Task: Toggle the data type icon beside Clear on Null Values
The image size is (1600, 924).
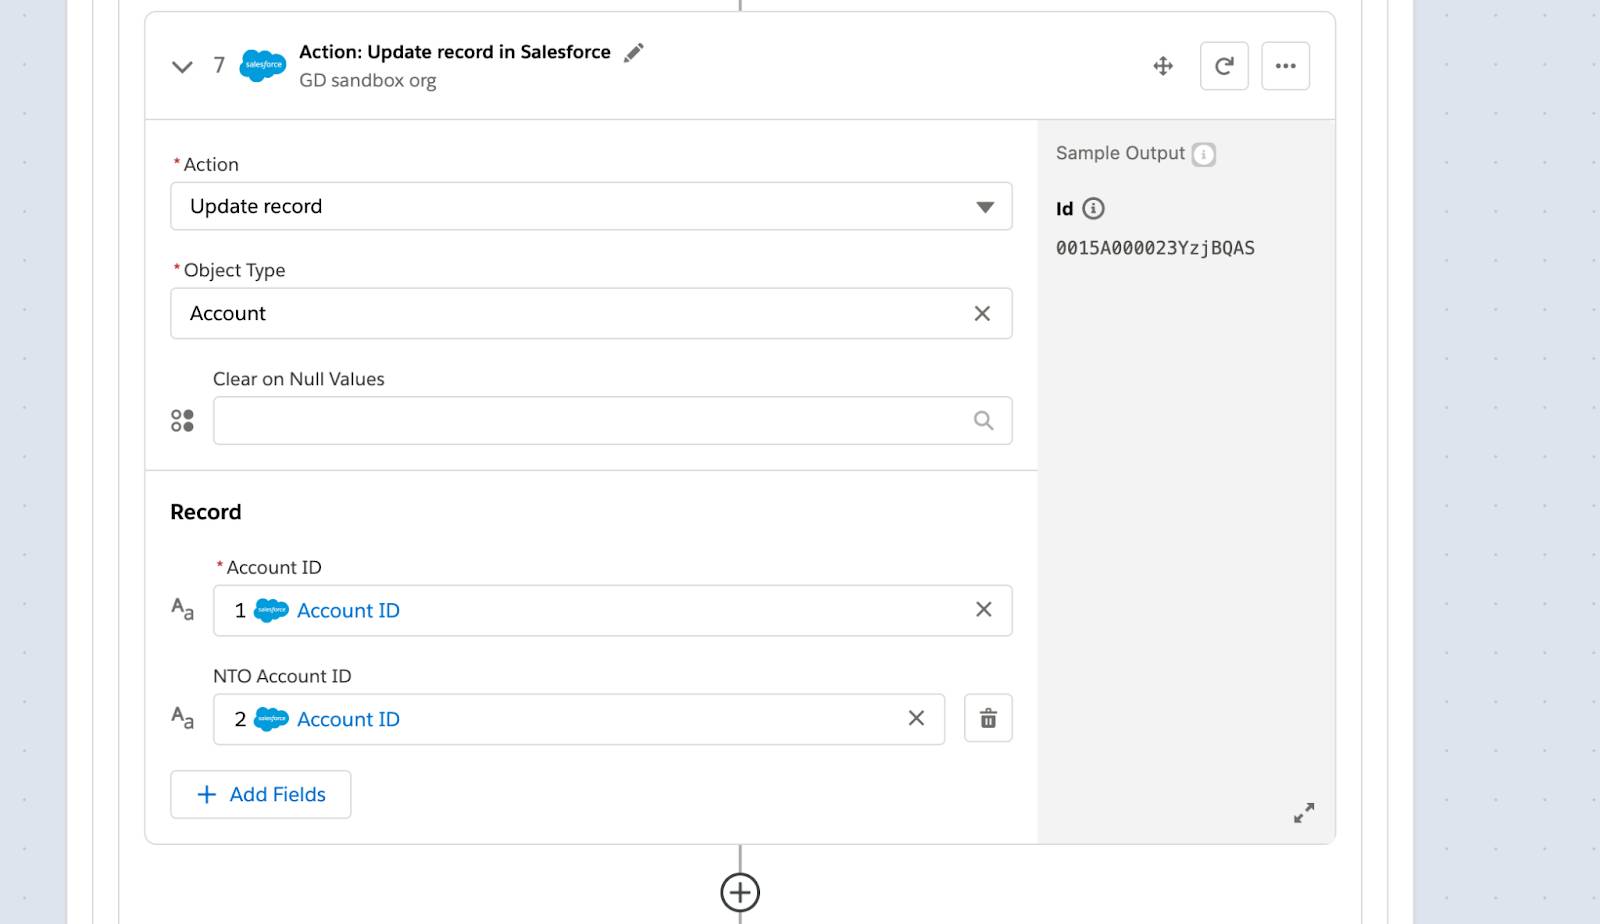Action: pos(182,421)
